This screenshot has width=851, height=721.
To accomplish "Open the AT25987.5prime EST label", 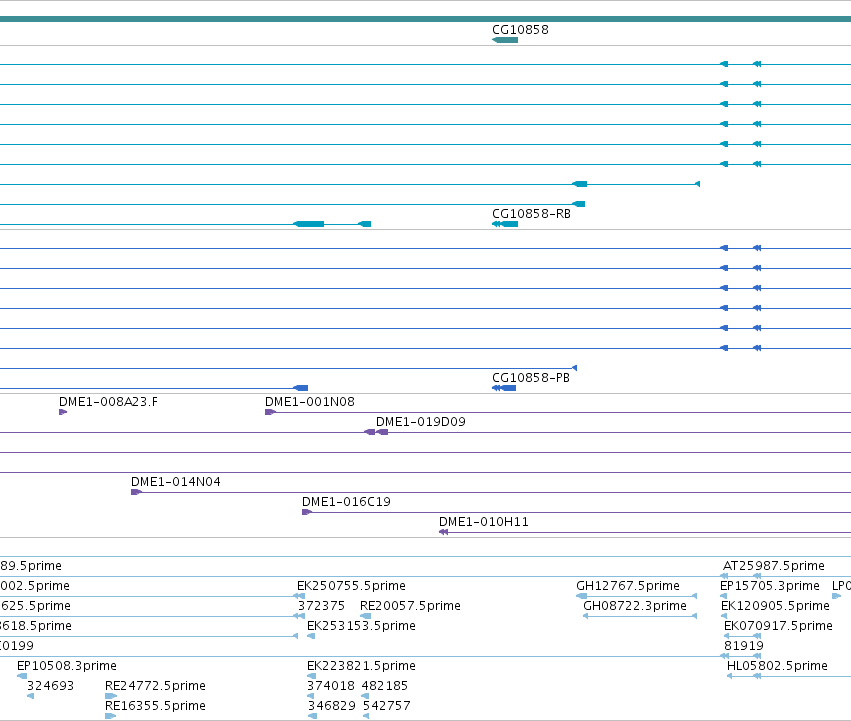I will coord(773,566).
